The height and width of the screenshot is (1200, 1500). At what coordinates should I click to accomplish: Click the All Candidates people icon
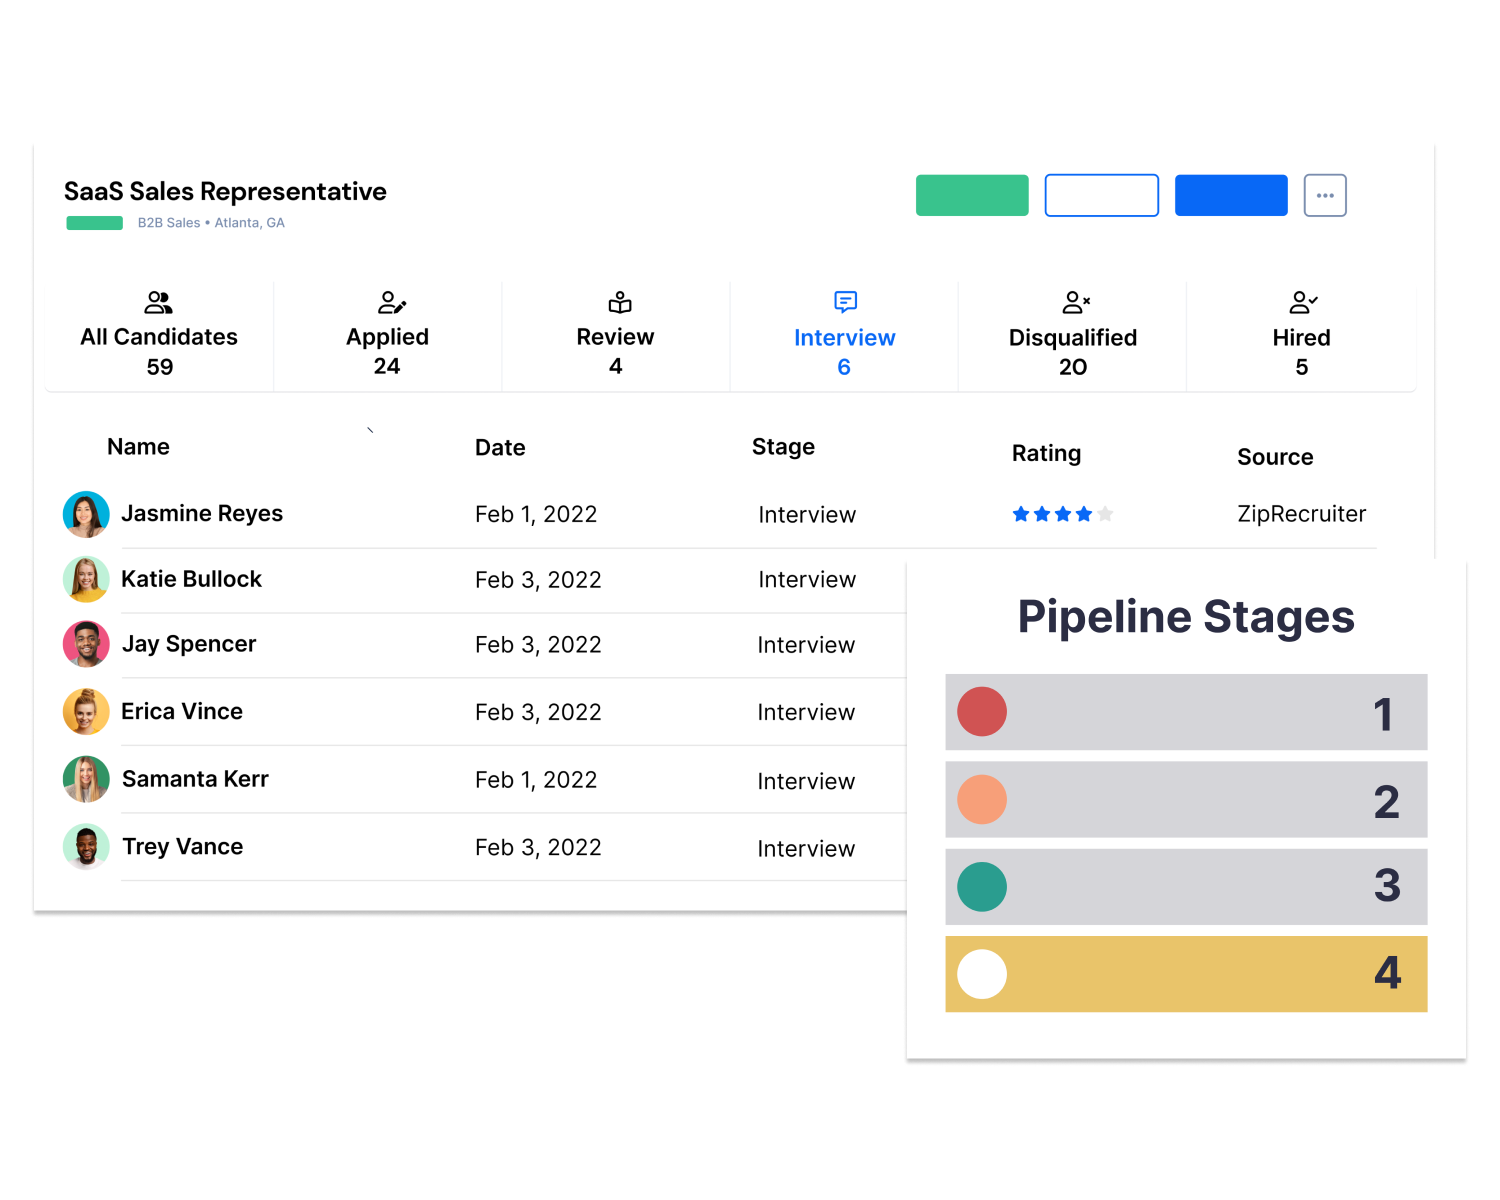coord(159,302)
